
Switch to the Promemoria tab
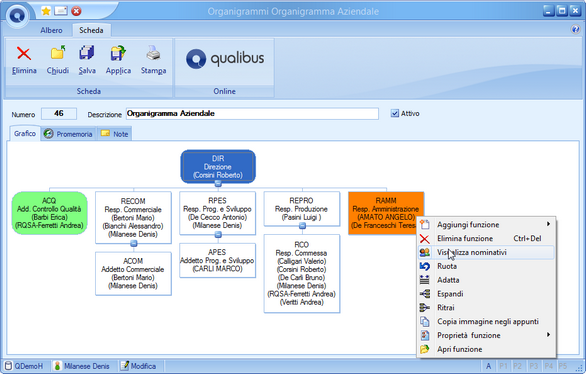pyautogui.click(x=69, y=134)
